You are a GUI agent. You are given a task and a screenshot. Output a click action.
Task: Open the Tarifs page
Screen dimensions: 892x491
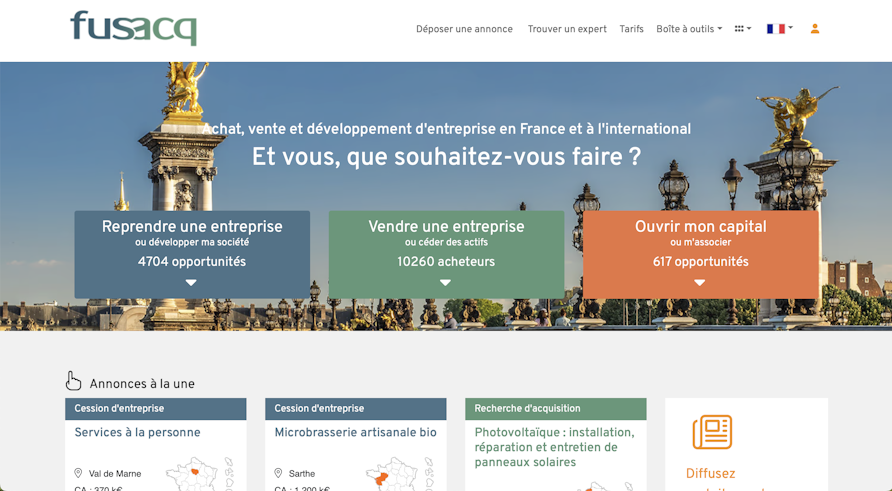(x=631, y=29)
